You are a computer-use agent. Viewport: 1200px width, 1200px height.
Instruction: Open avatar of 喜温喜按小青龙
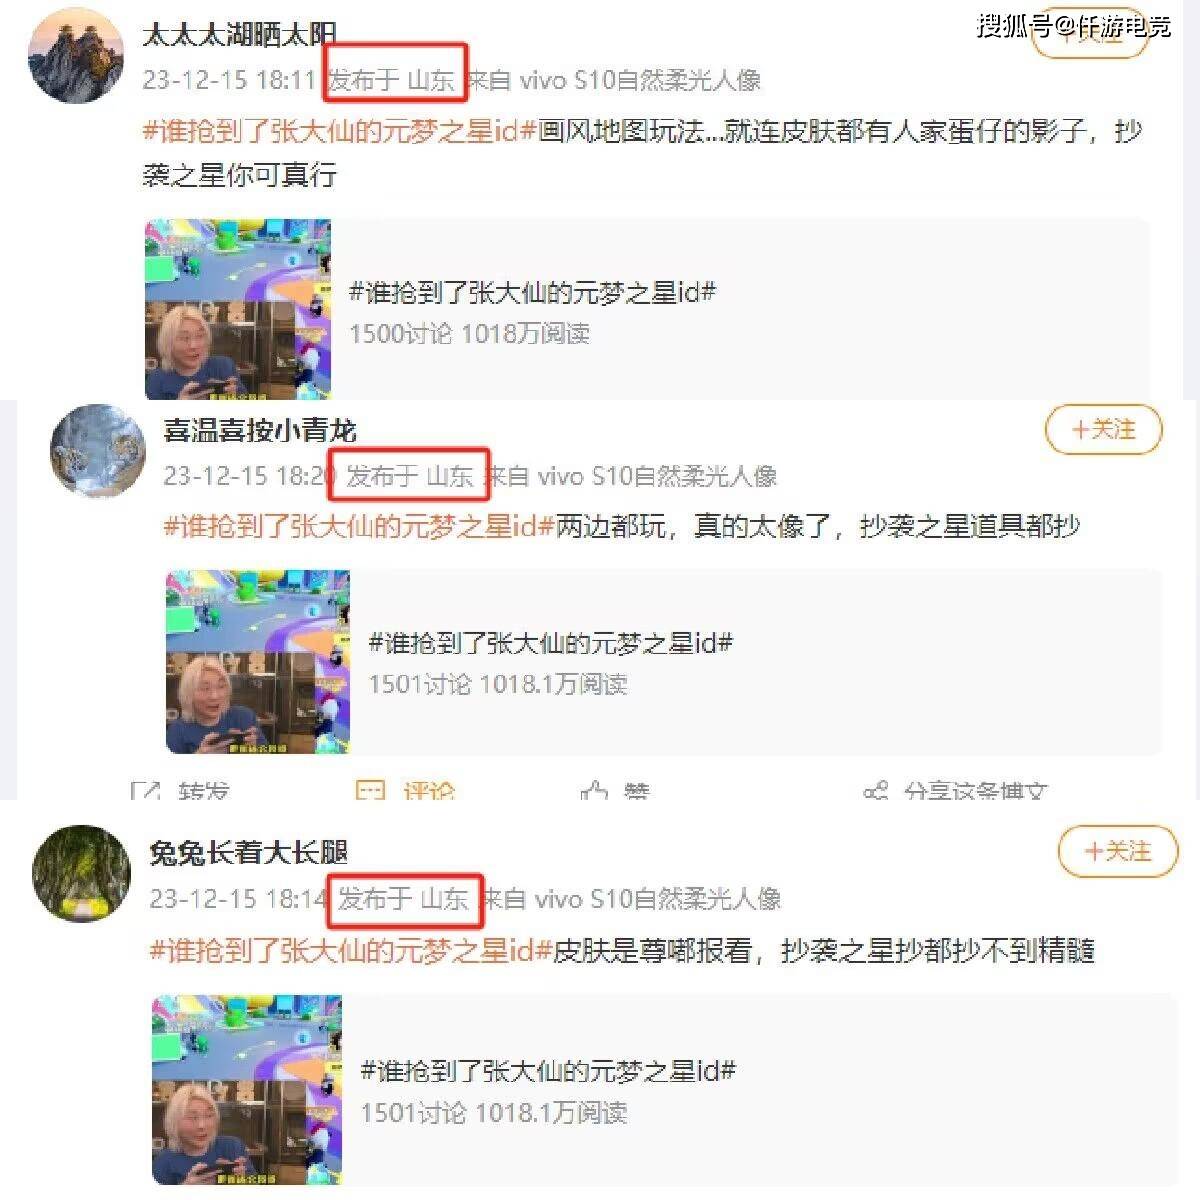coord(98,451)
